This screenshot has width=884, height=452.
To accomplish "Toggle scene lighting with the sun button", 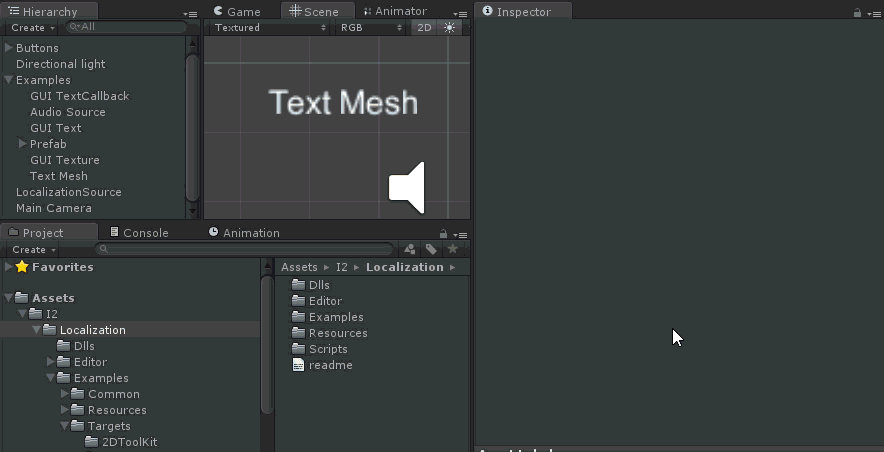I will [449, 28].
